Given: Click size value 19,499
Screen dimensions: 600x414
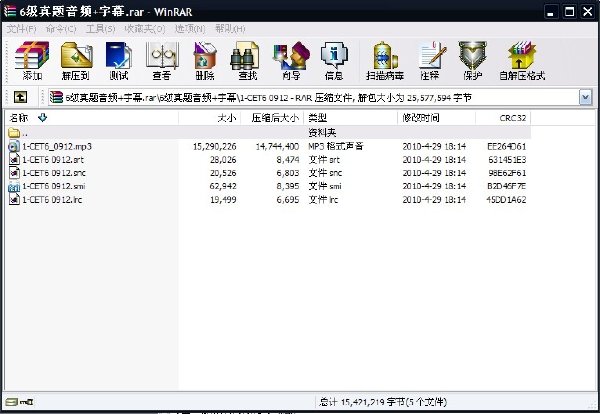Looking at the screenshot, I should pos(223,199).
